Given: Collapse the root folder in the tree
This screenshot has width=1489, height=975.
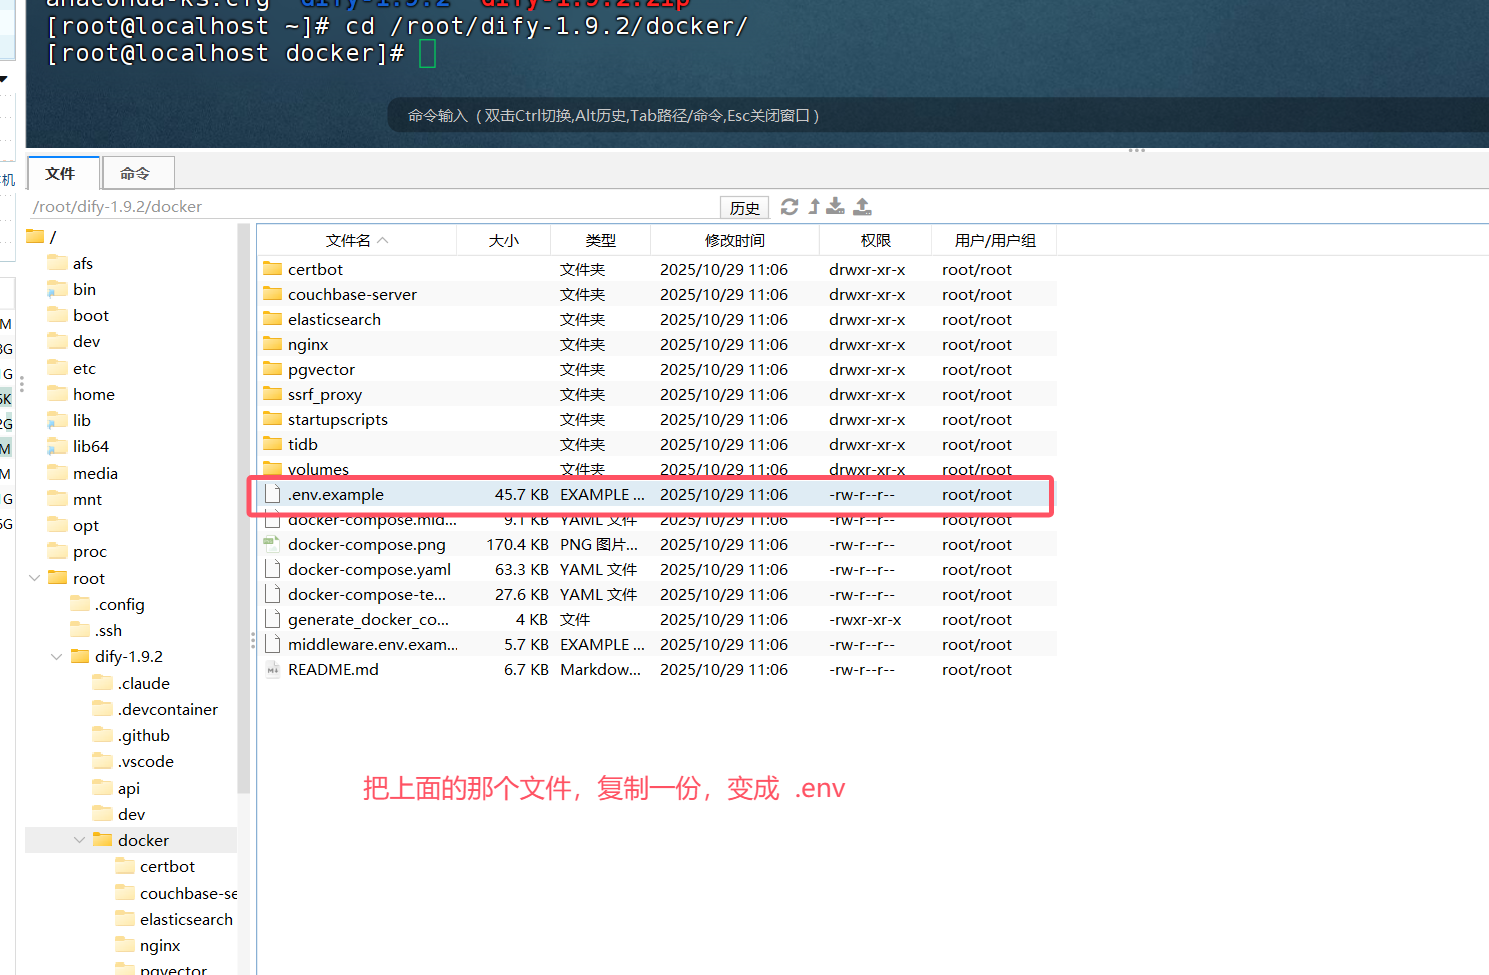Looking at the screenshot, I should (x=35, y=578).
